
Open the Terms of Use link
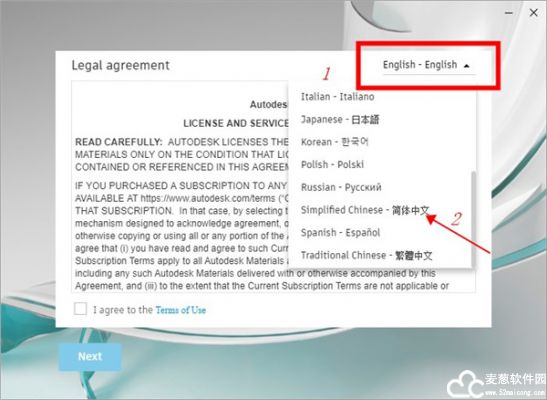pyautogui.click(x=180, y=310)
